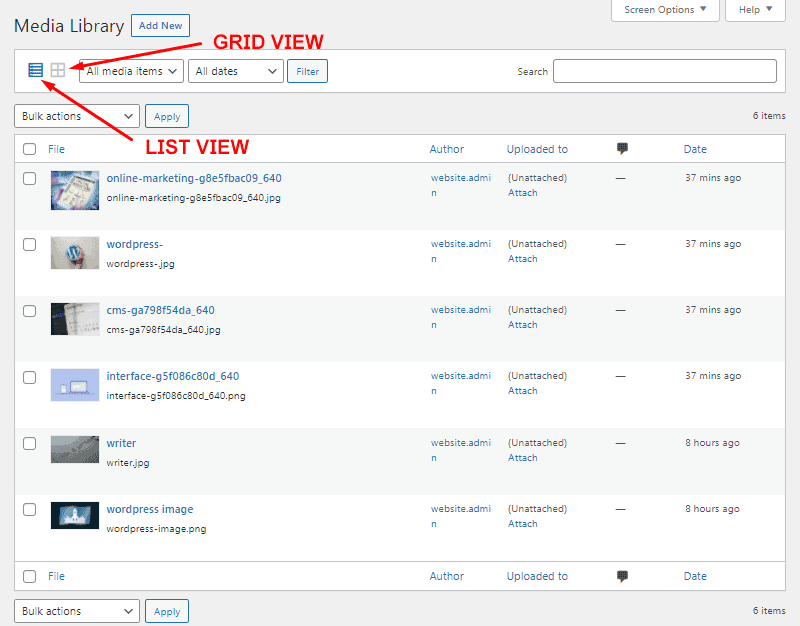Sort media by Date column

(x=695, y=148)
